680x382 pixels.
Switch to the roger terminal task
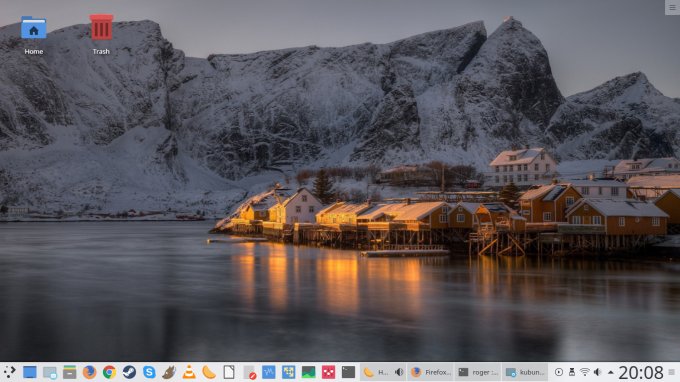(x=478, y=372)
